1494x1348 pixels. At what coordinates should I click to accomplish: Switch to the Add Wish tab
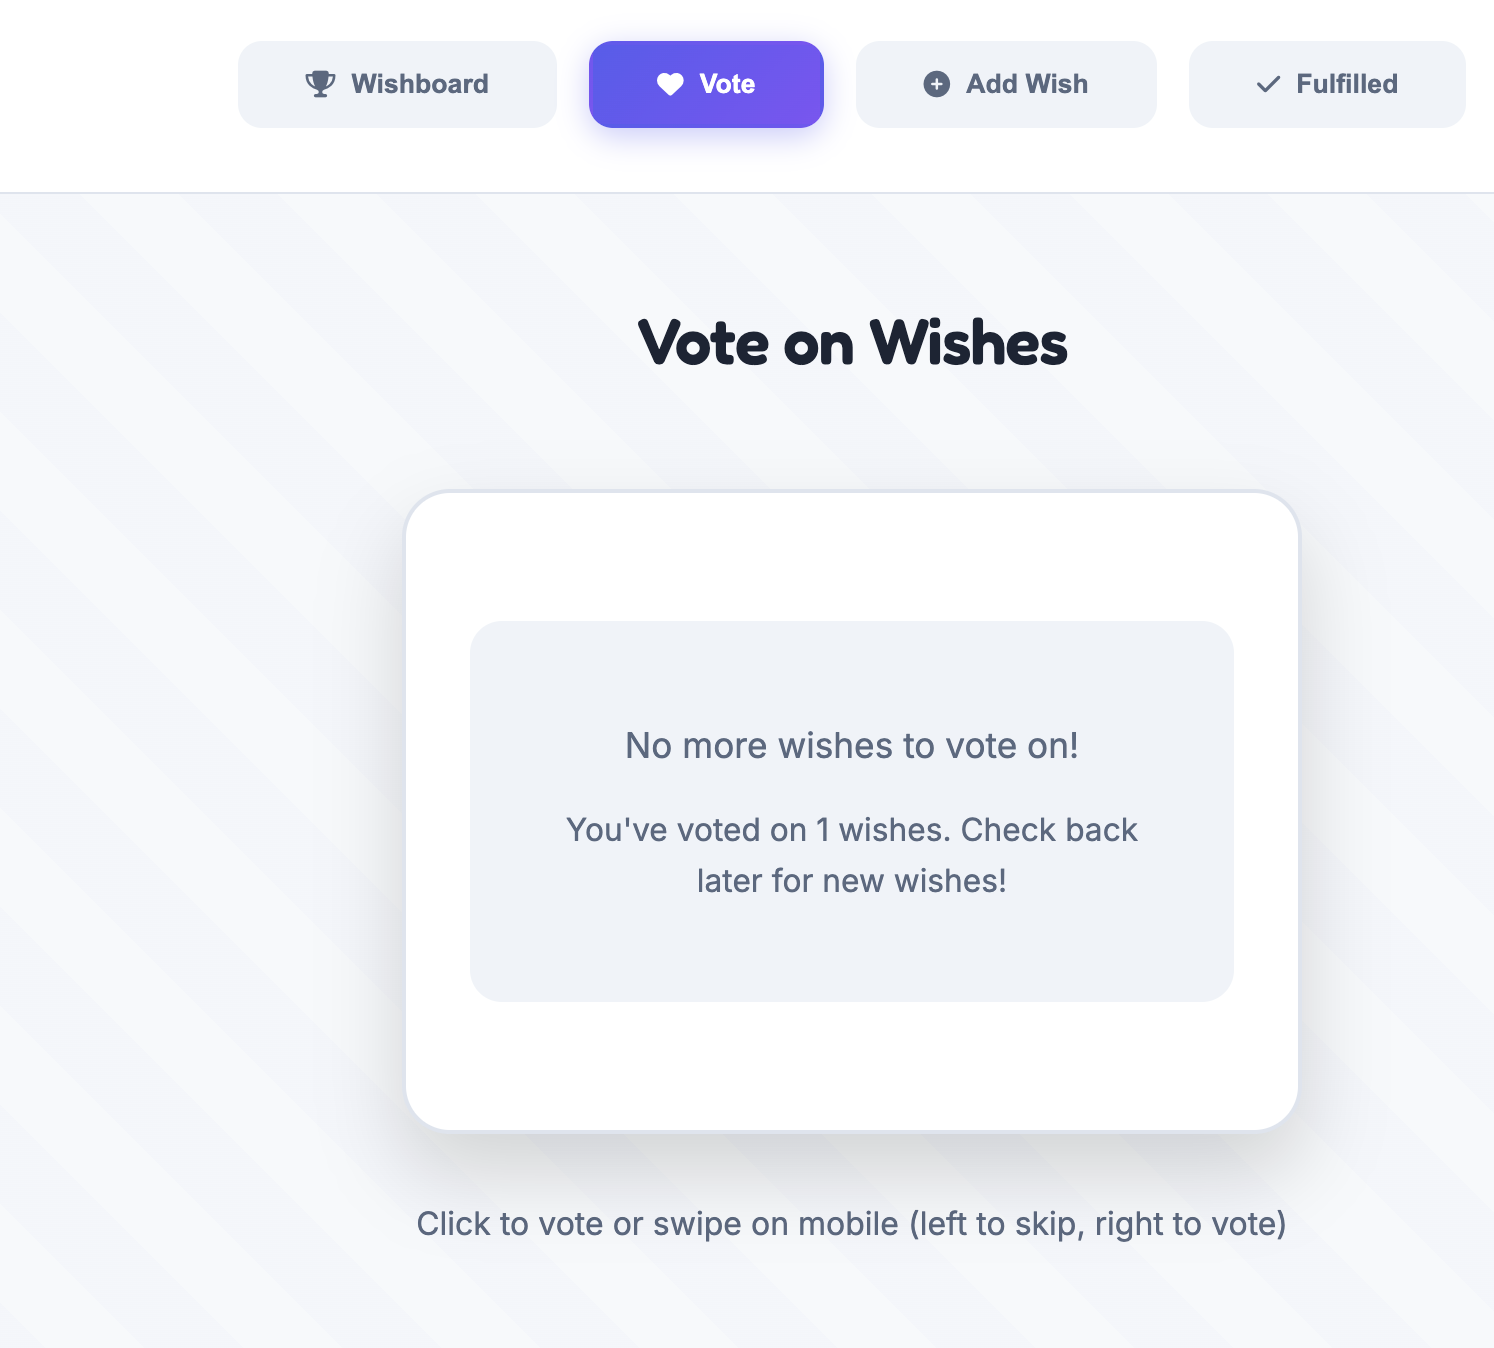click(1006, 84)
